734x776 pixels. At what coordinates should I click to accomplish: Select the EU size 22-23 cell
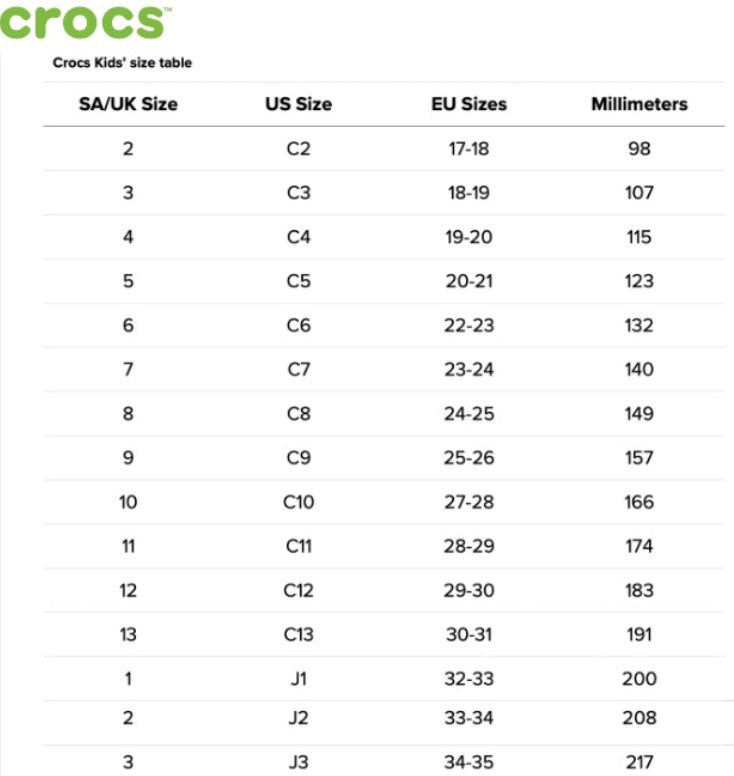point(469,325)
